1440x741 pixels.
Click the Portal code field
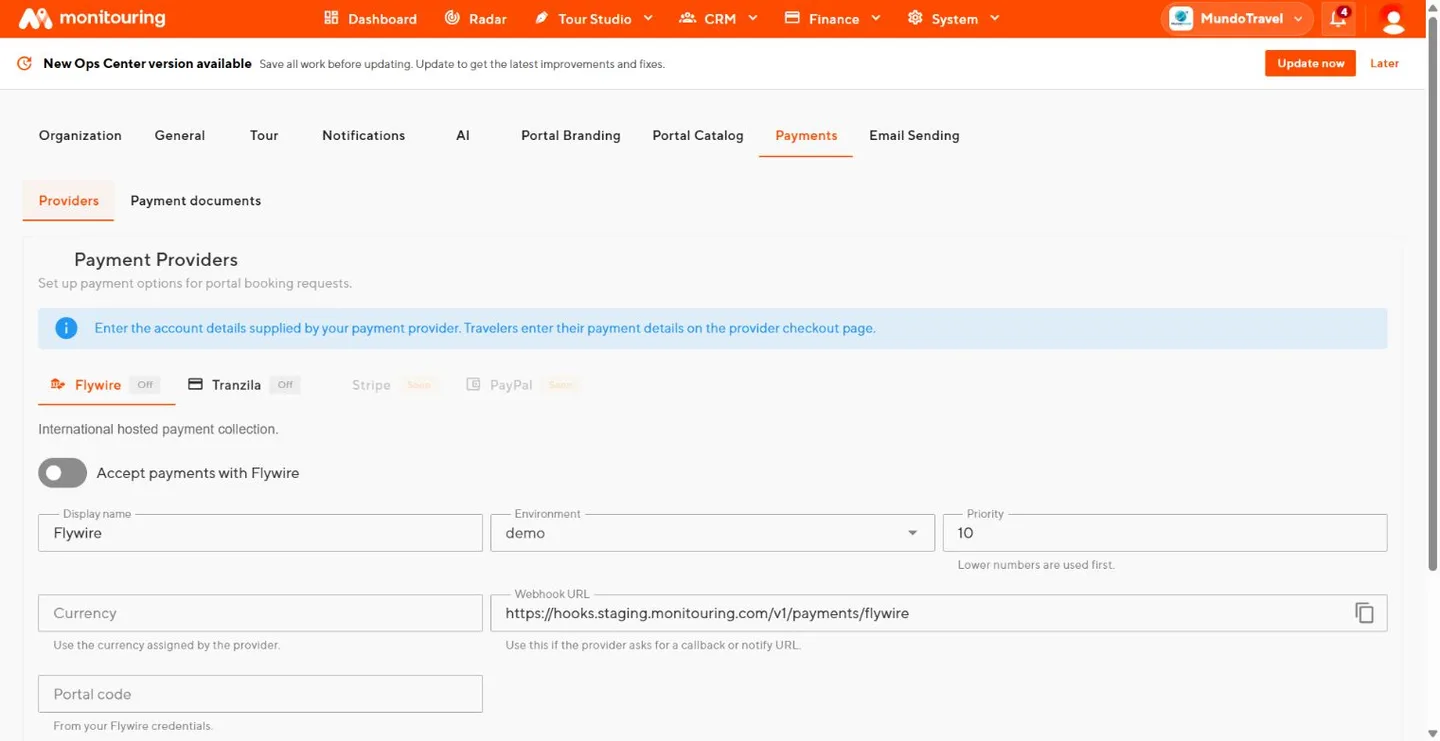click(x=260, y=694)
